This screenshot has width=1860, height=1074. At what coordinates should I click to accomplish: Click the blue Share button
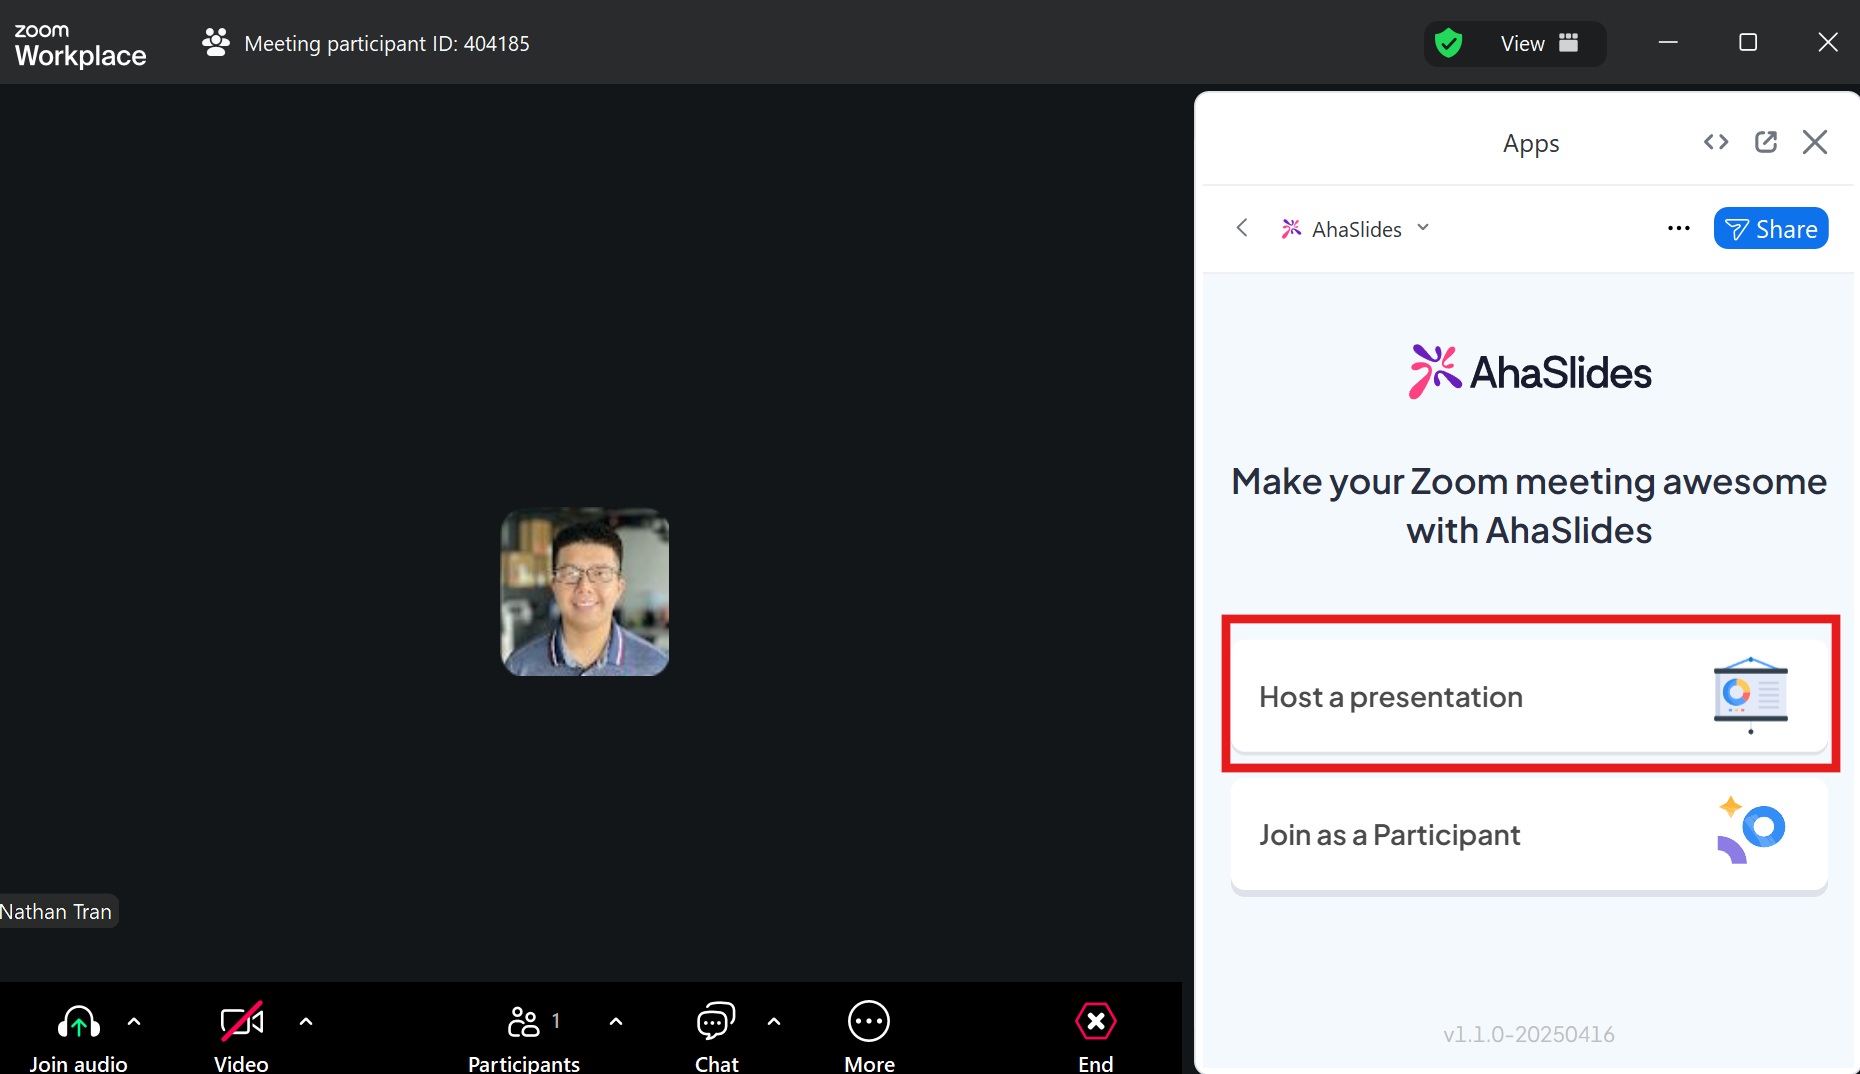pos(1770,229)
